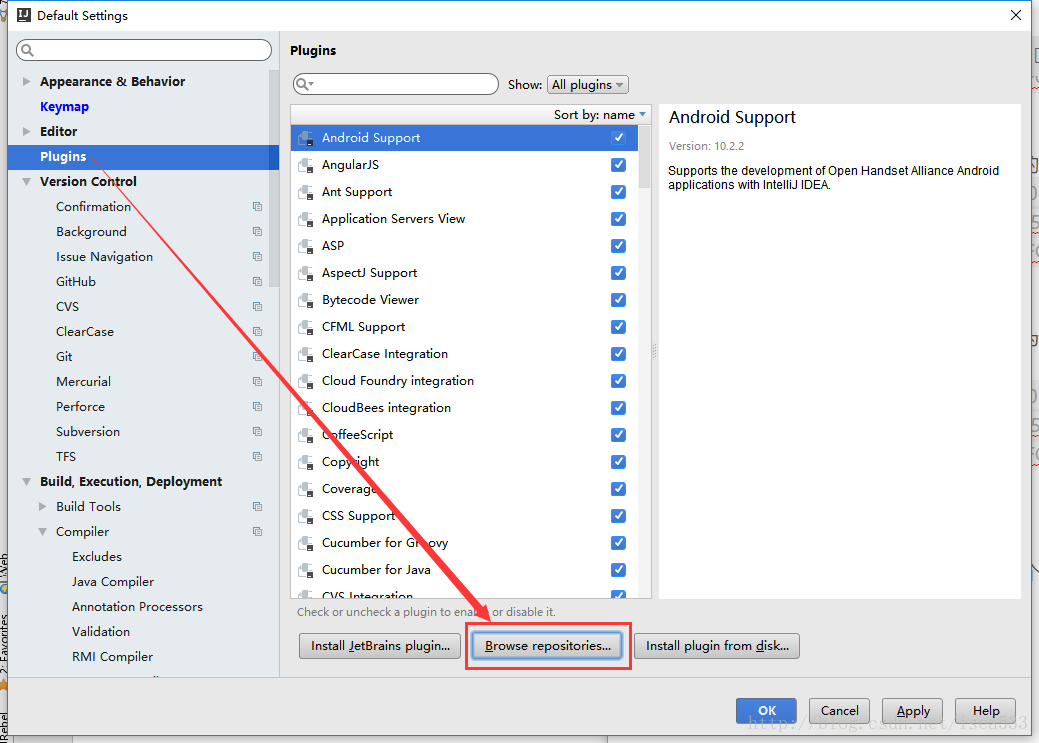Uncheck the Android Support plugin checkbox
Screen dimensions: 1039x743
[x=618, y=137]
